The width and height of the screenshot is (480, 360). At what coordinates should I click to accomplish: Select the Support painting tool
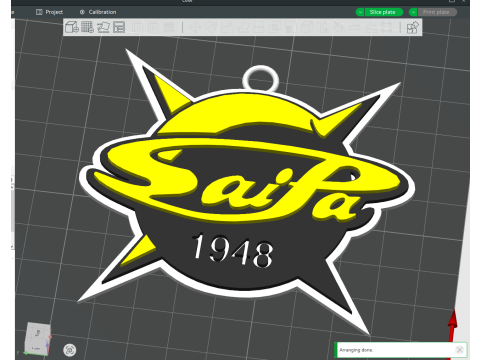tap(291, 27)
